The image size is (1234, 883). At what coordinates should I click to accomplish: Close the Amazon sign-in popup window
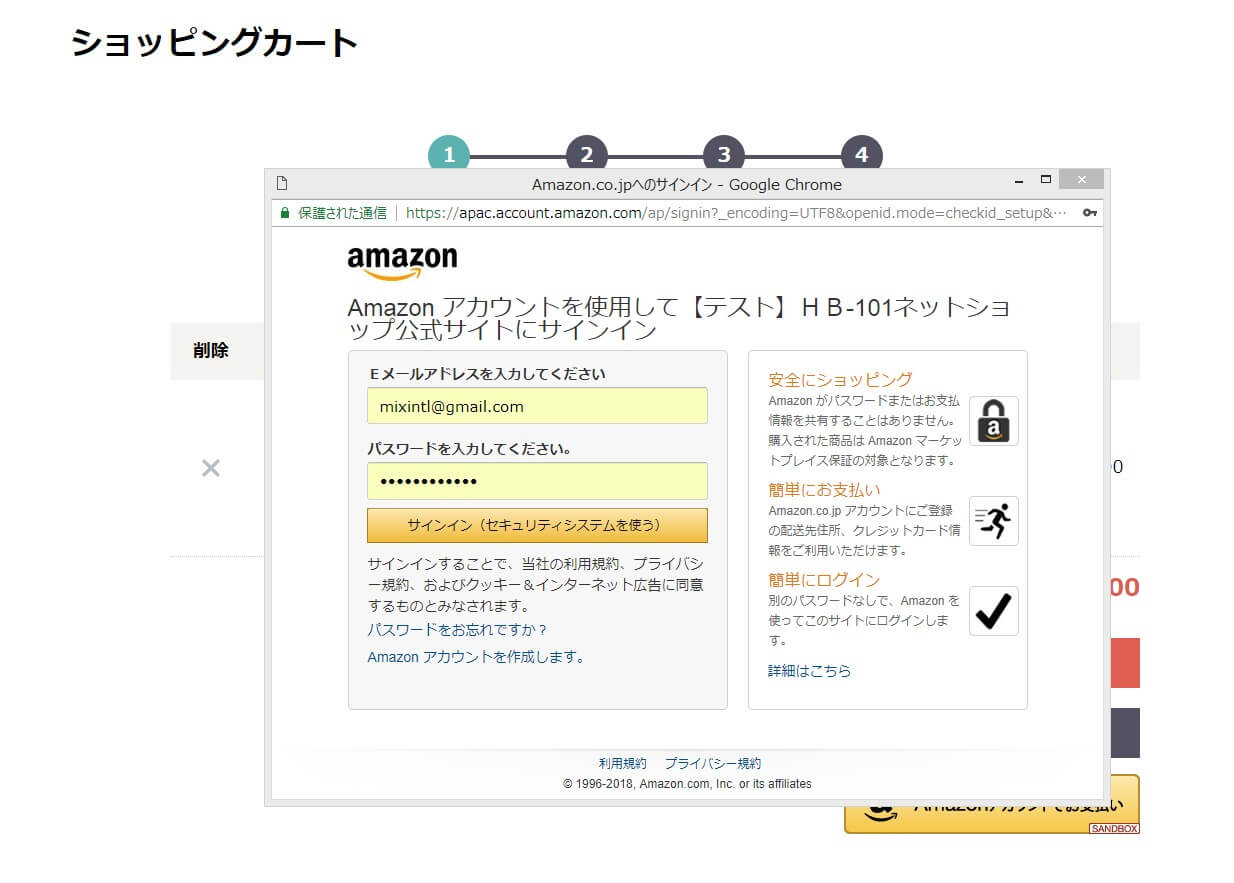tap(1081, 180)
